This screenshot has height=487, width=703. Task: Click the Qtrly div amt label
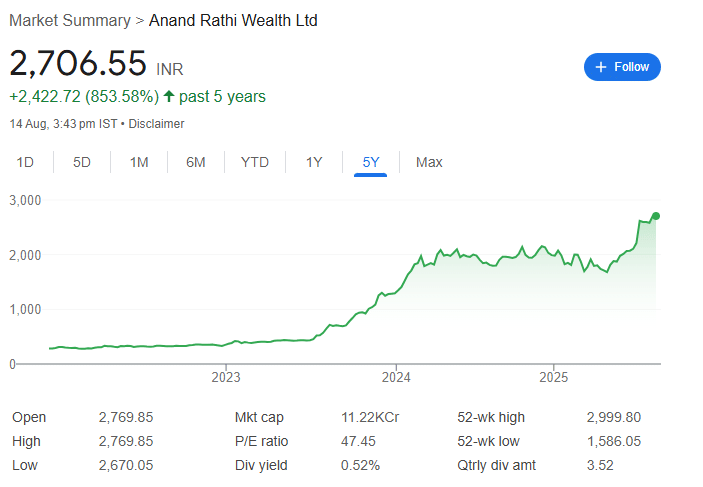(496, 465)
